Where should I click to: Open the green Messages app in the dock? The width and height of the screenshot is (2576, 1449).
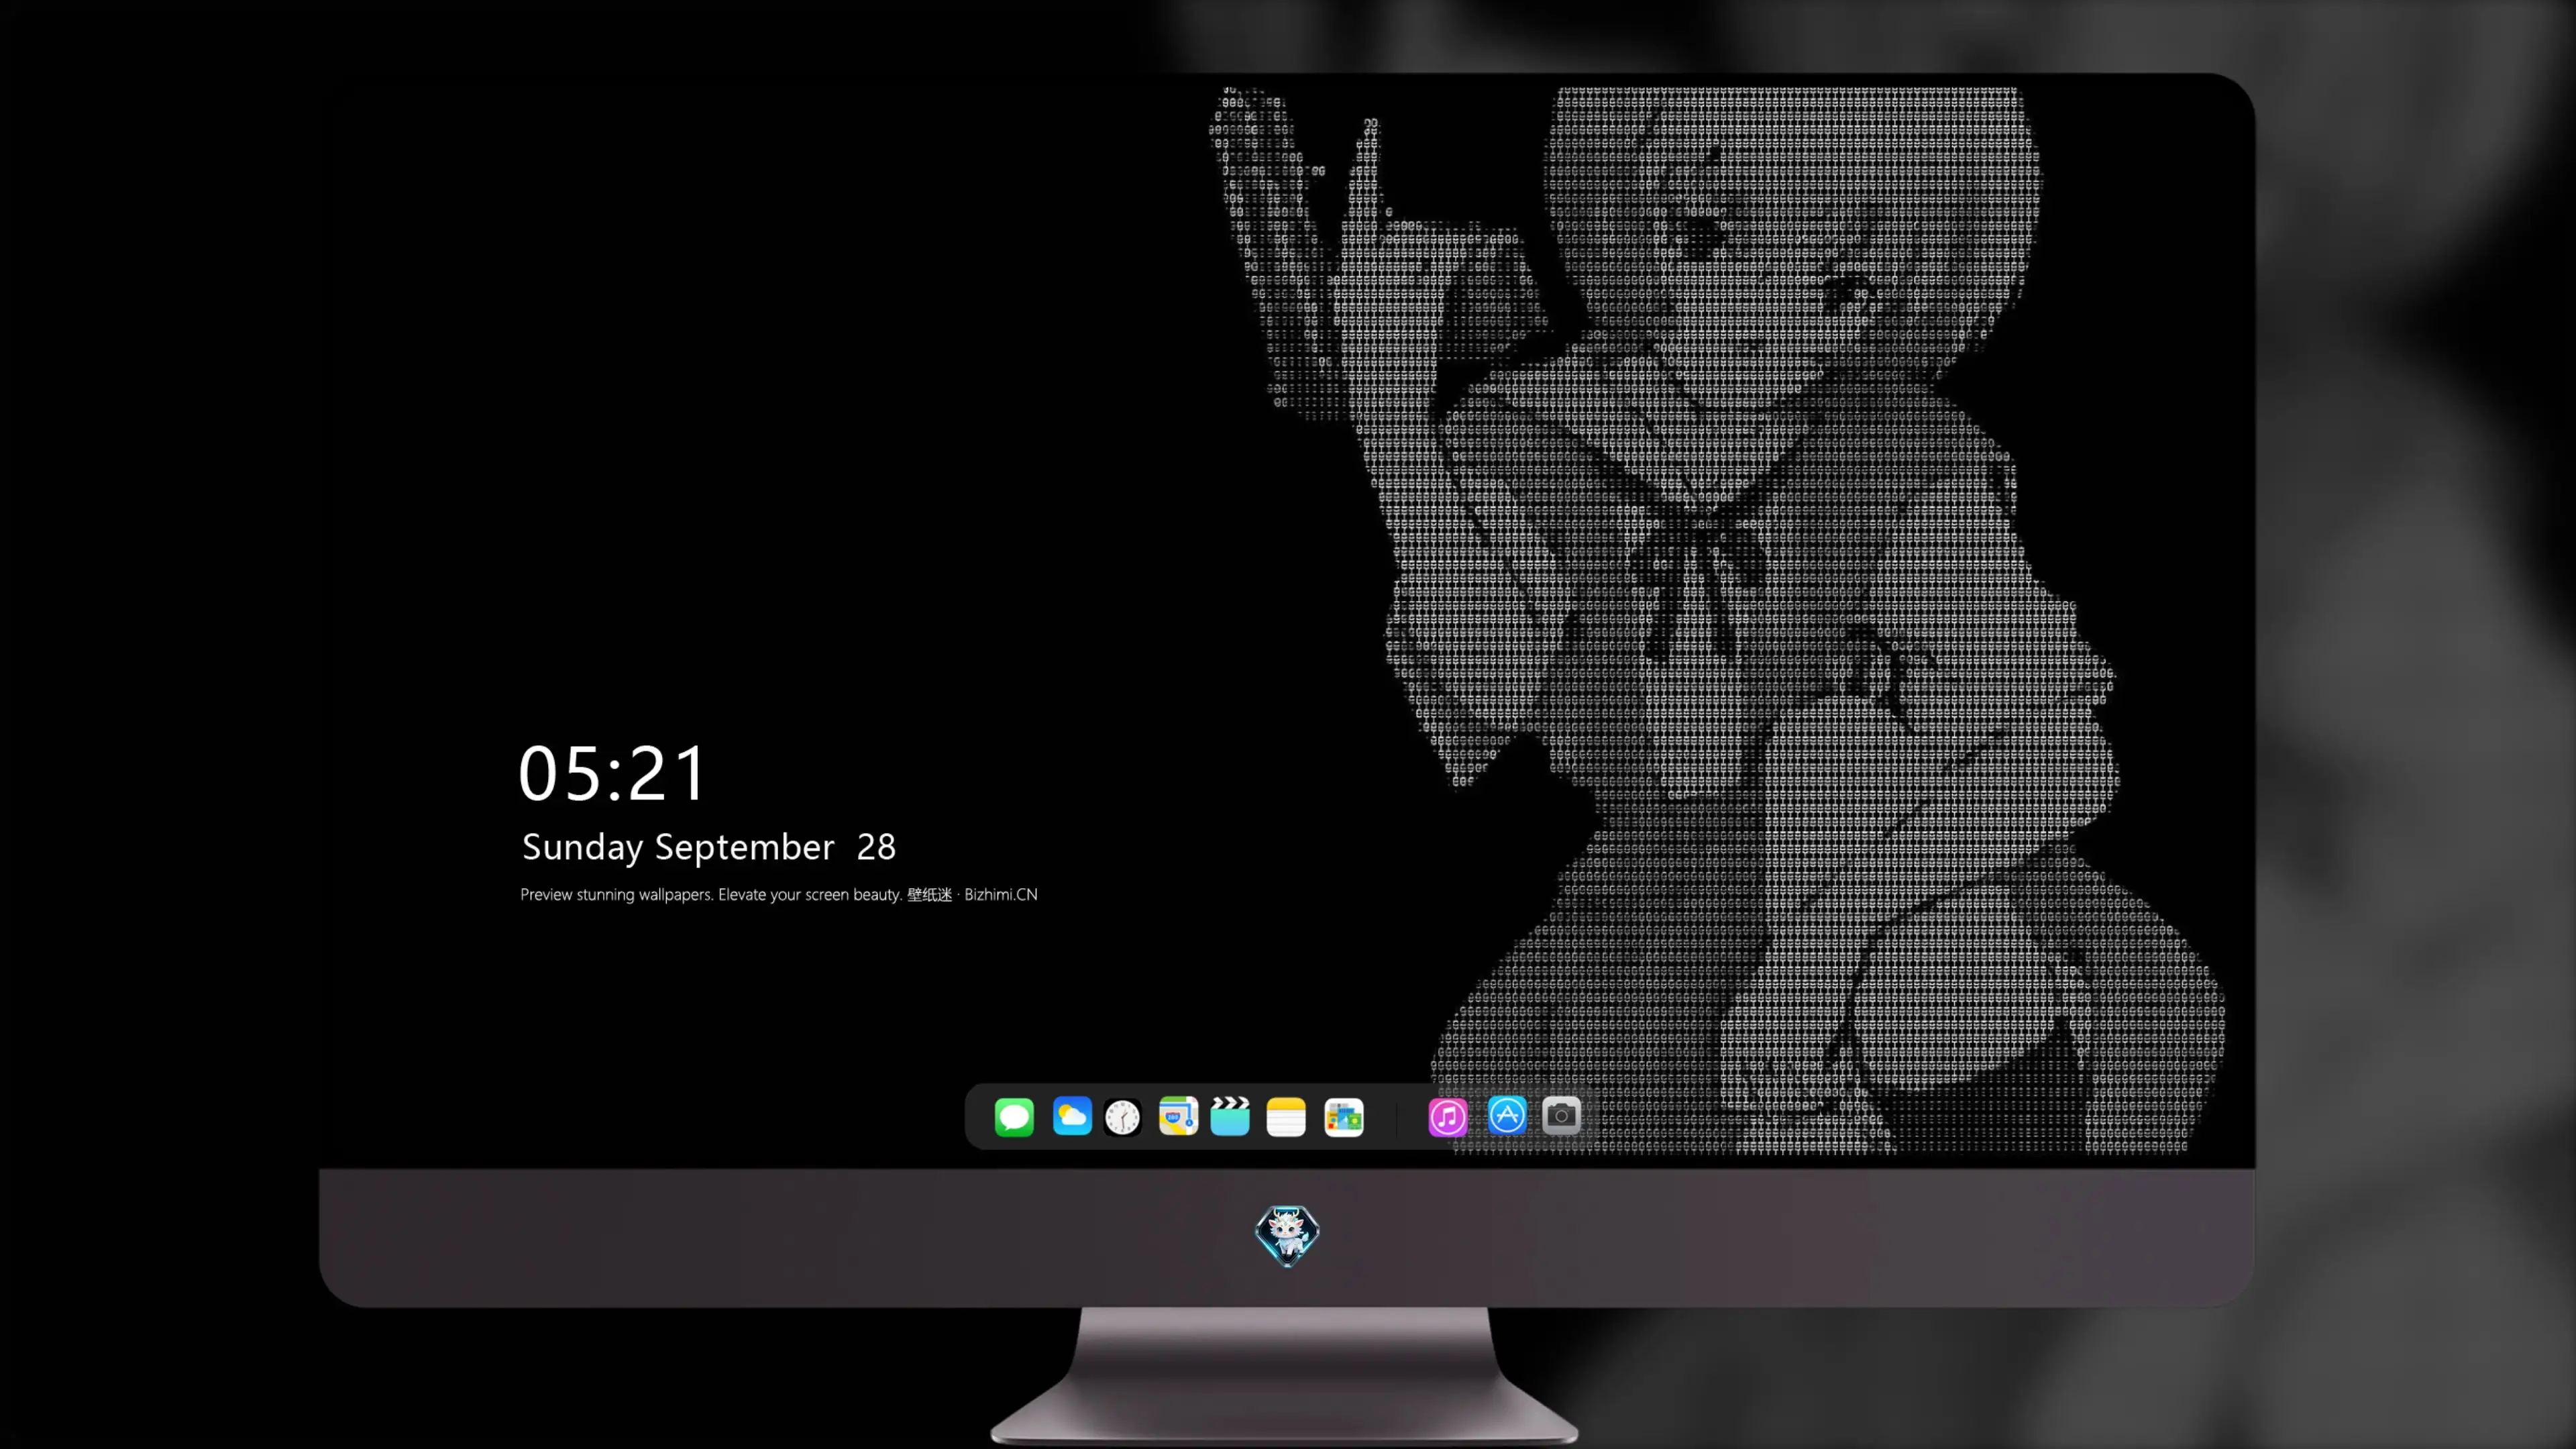[x=1014, y=1117]
